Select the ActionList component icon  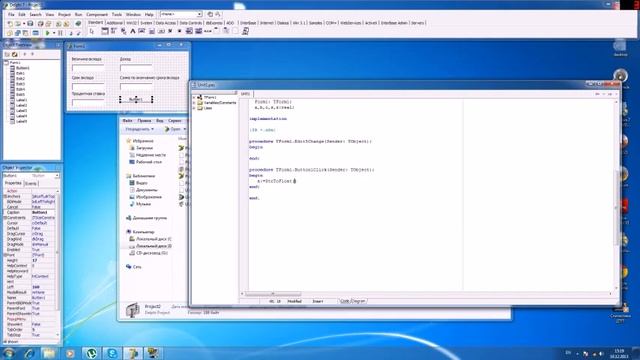[245, 31]
